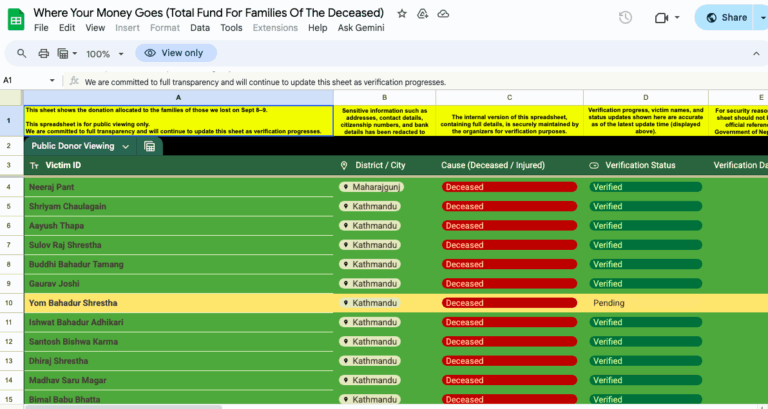Click the search magnifier in toolbar

pyautogui.click(x=19, y=54)
